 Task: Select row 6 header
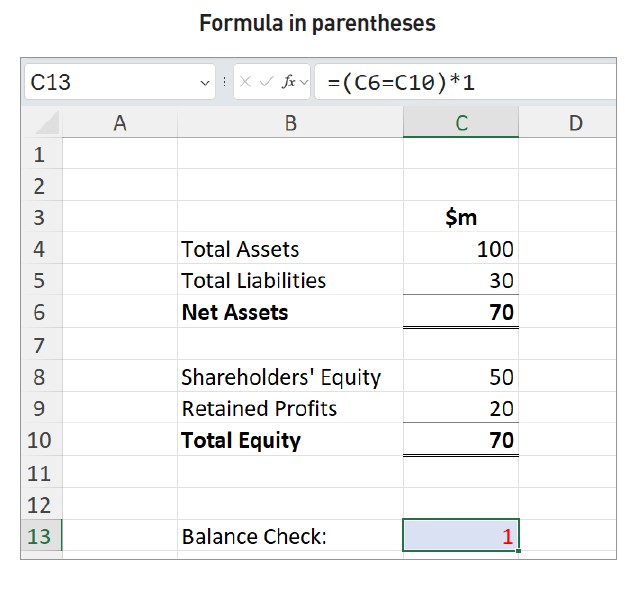click(41, 311)
